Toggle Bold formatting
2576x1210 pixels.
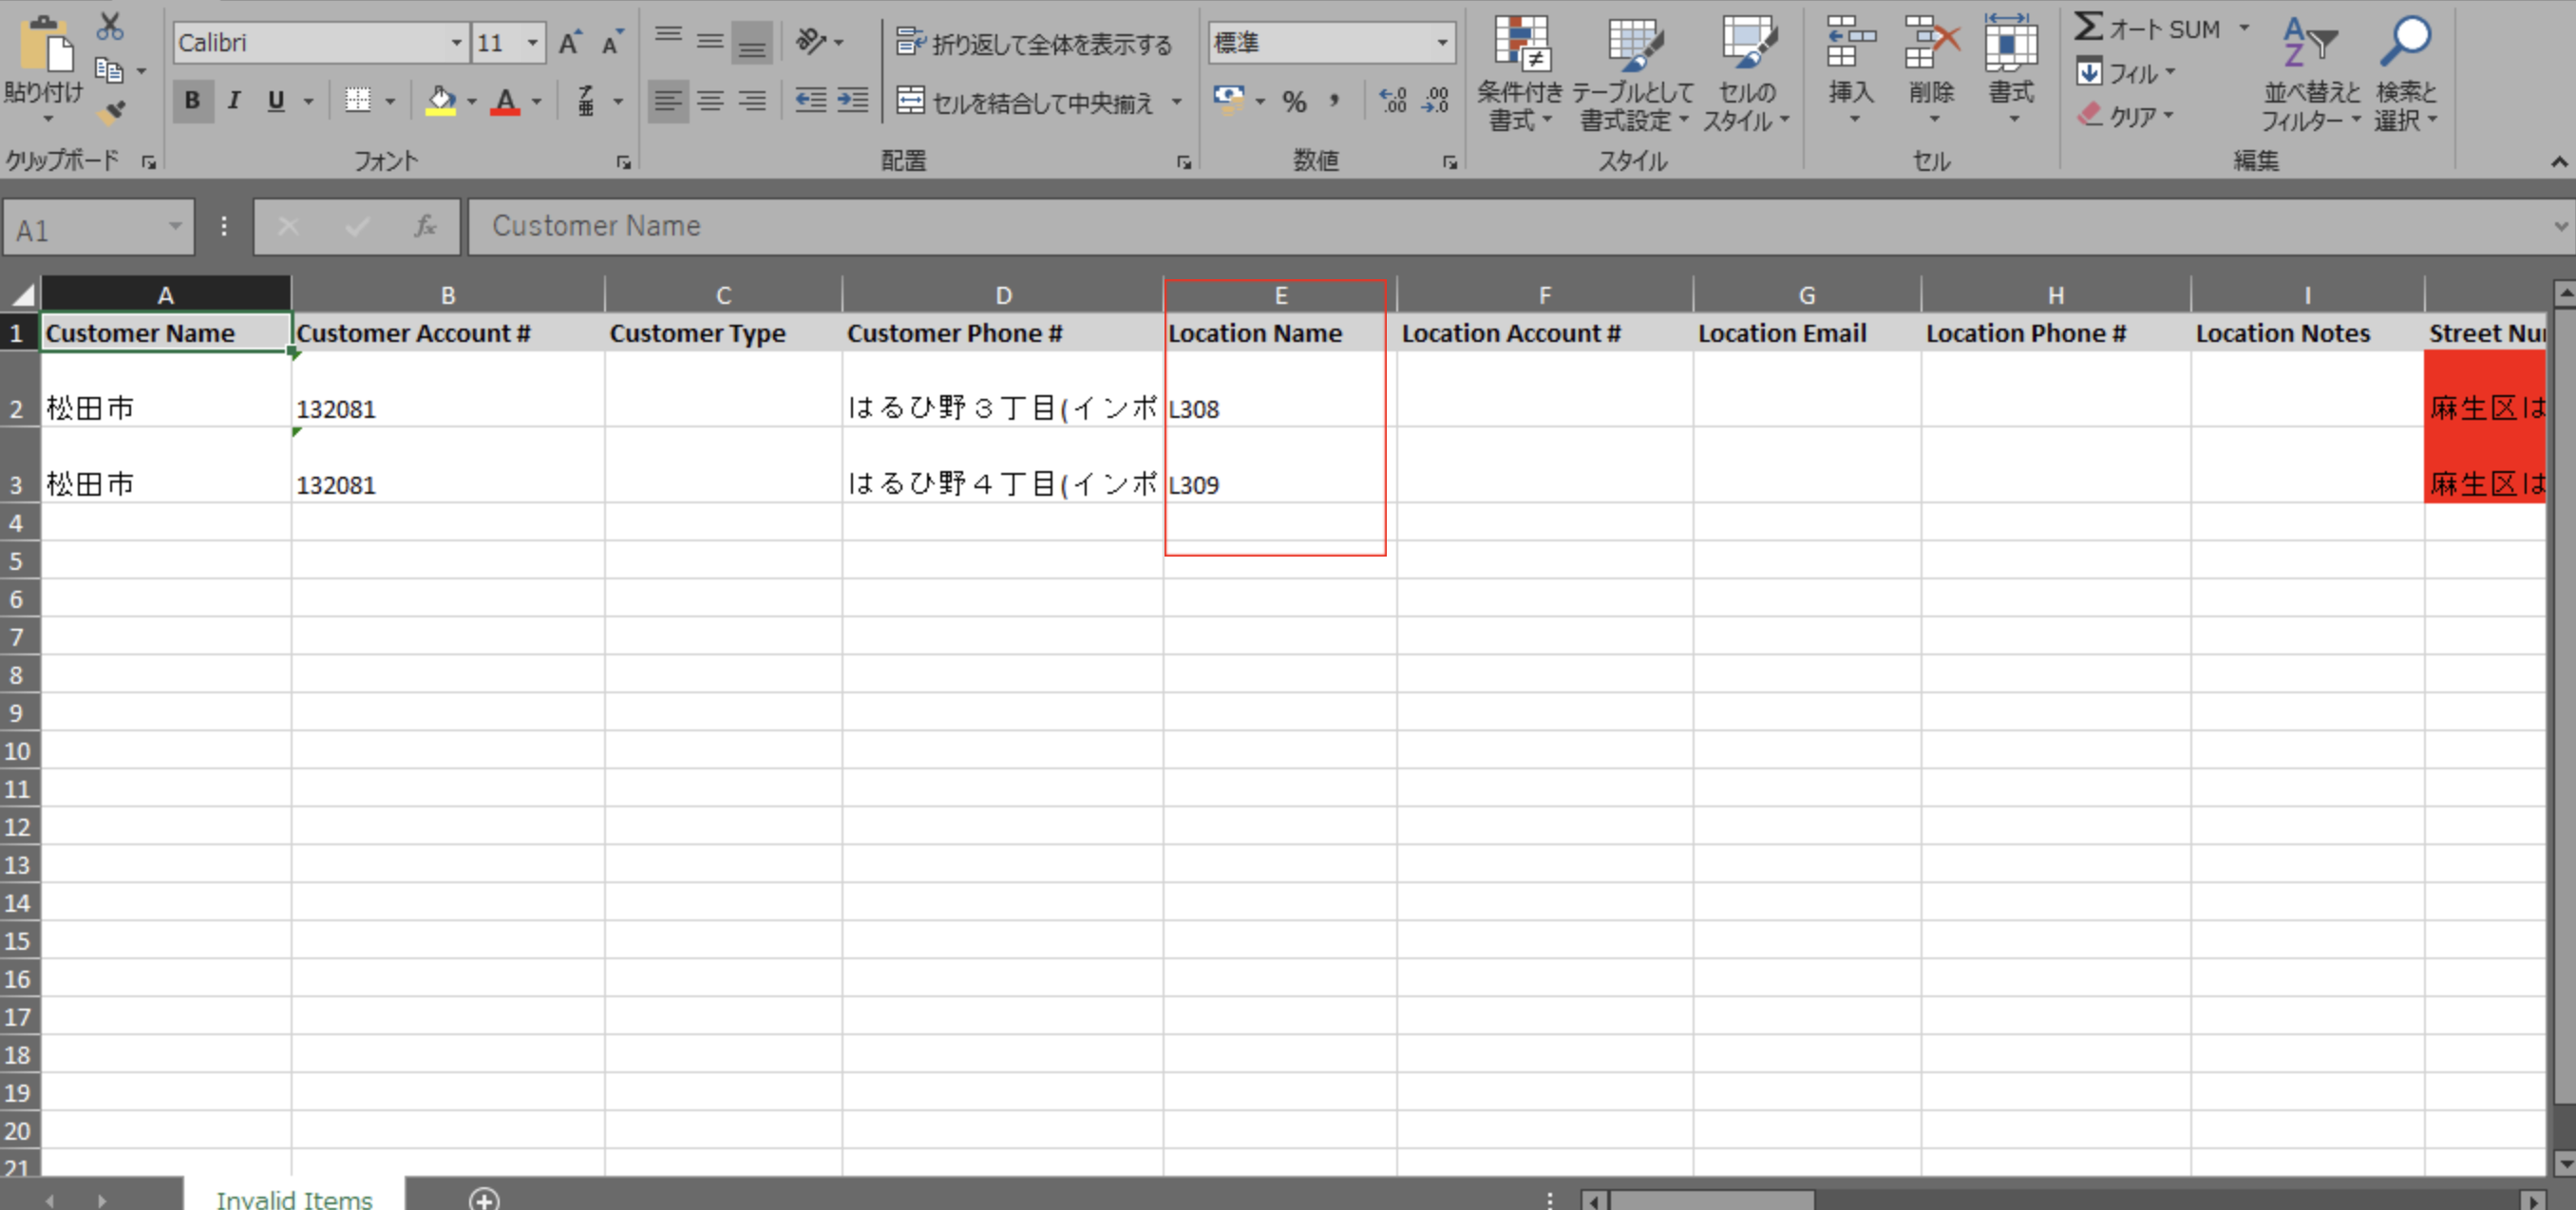192,100
